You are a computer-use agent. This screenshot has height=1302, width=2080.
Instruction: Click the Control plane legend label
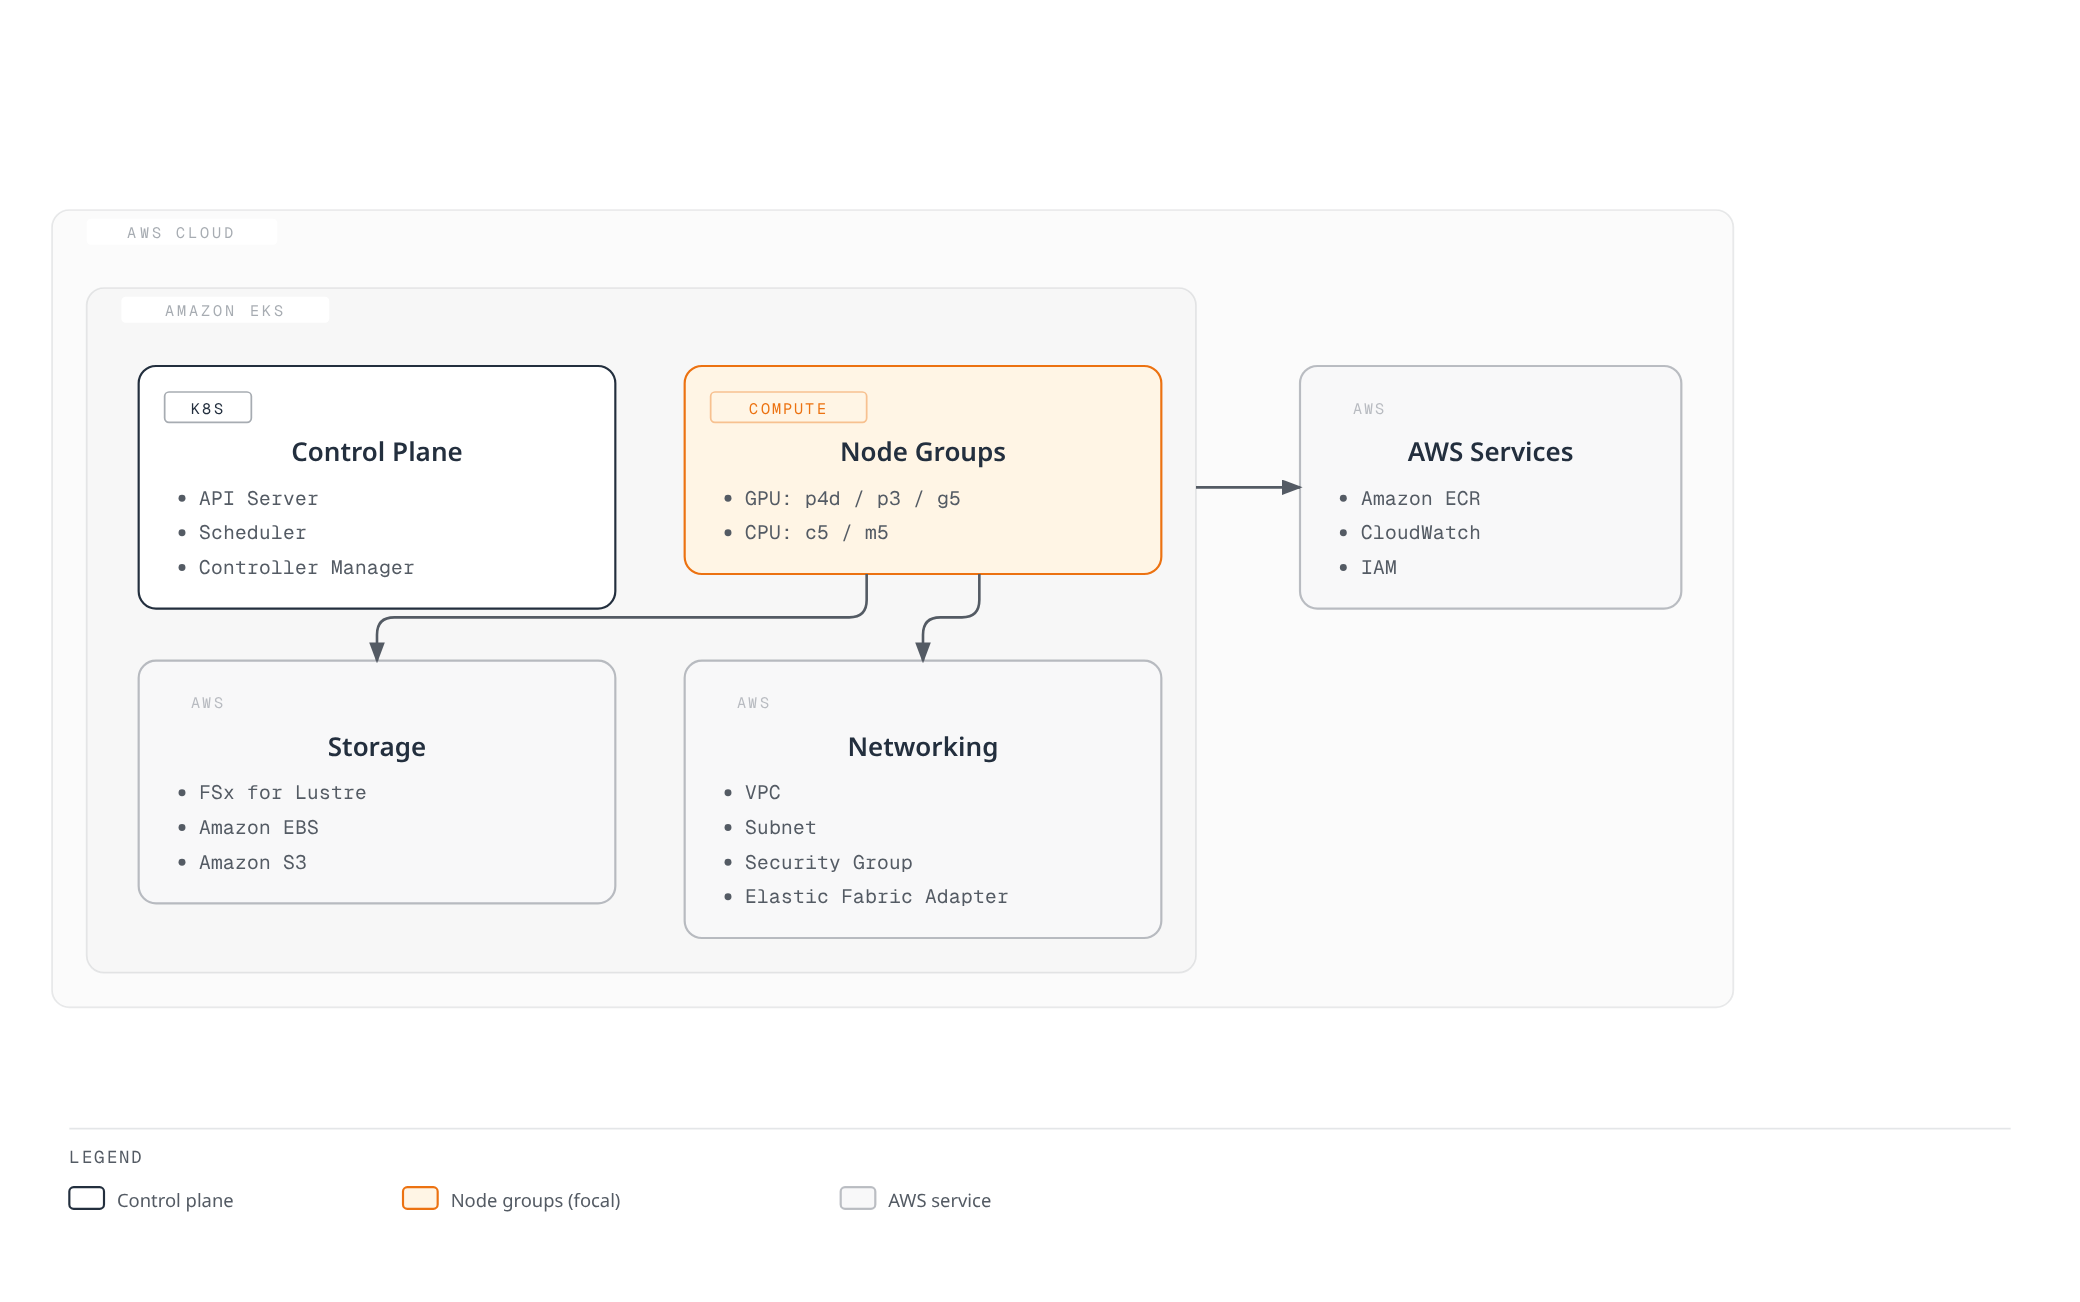(x=175, y=1200)
